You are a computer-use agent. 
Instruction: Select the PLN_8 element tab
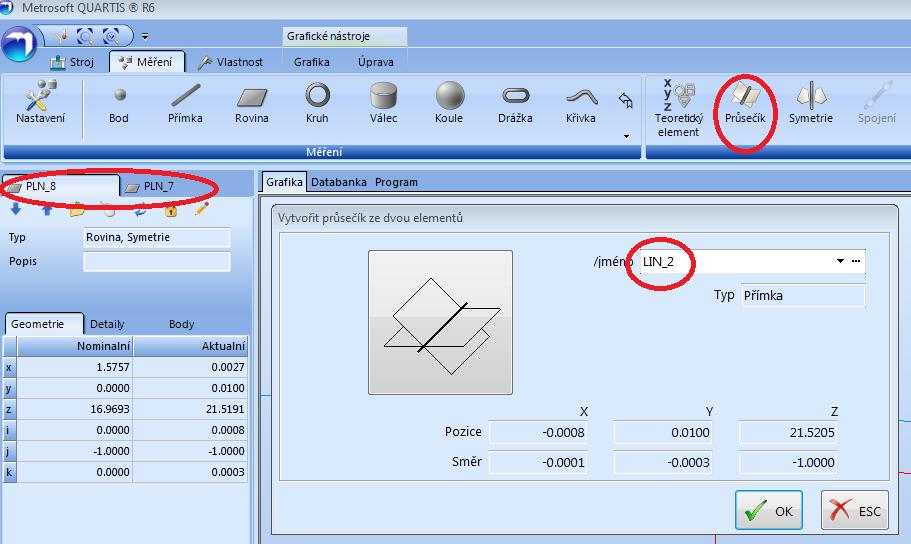61,186
